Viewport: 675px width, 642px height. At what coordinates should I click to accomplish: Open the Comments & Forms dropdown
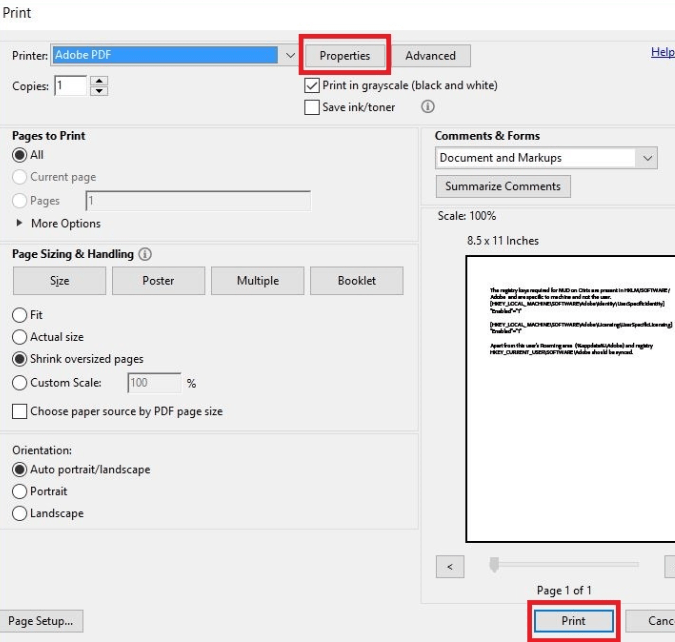tap(648, 158)
